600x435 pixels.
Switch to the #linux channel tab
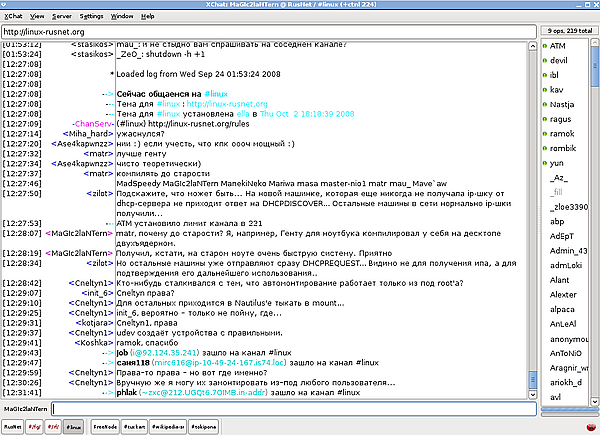pyautogui.click(x=72, y=425)
